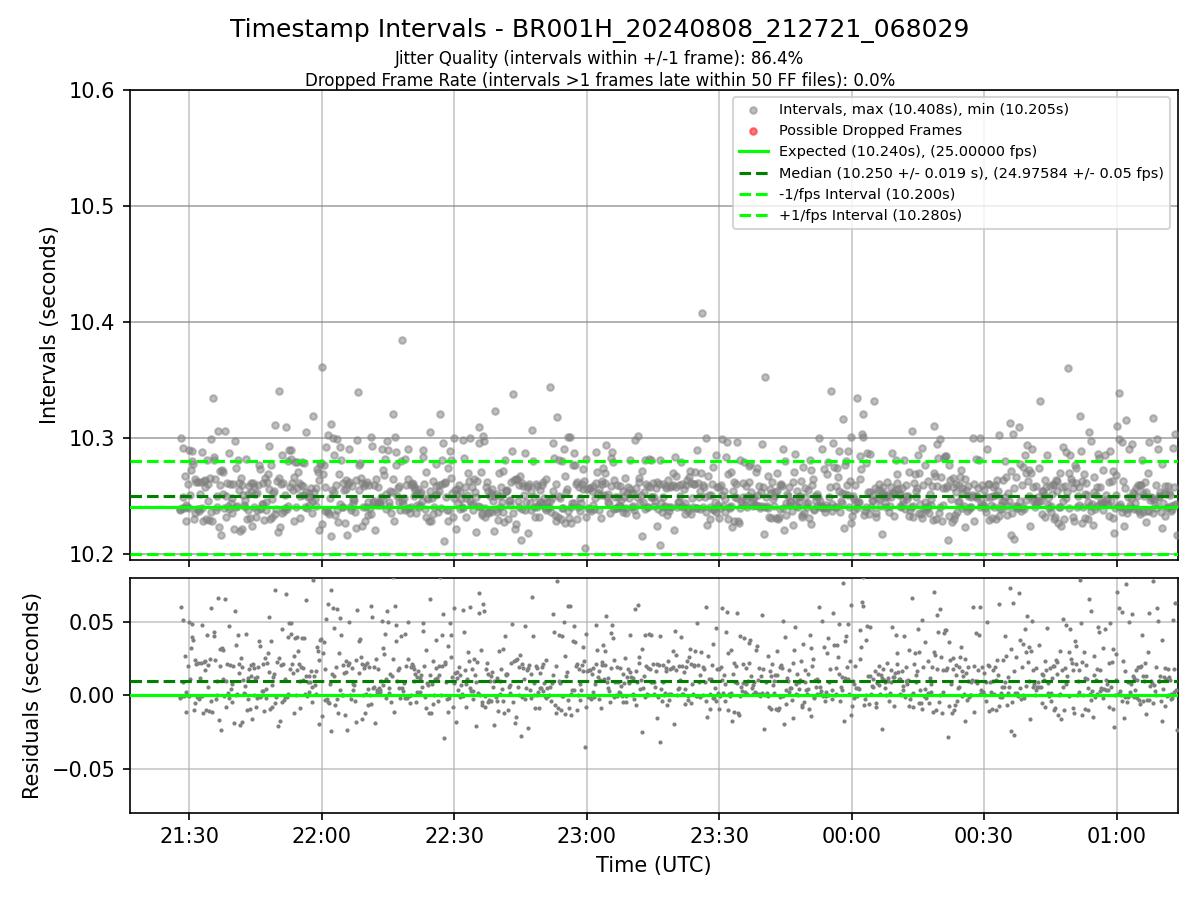Click the '00:30' time tick label
This screenshot has height=900, width=1200.
click(x=984, y=835)
